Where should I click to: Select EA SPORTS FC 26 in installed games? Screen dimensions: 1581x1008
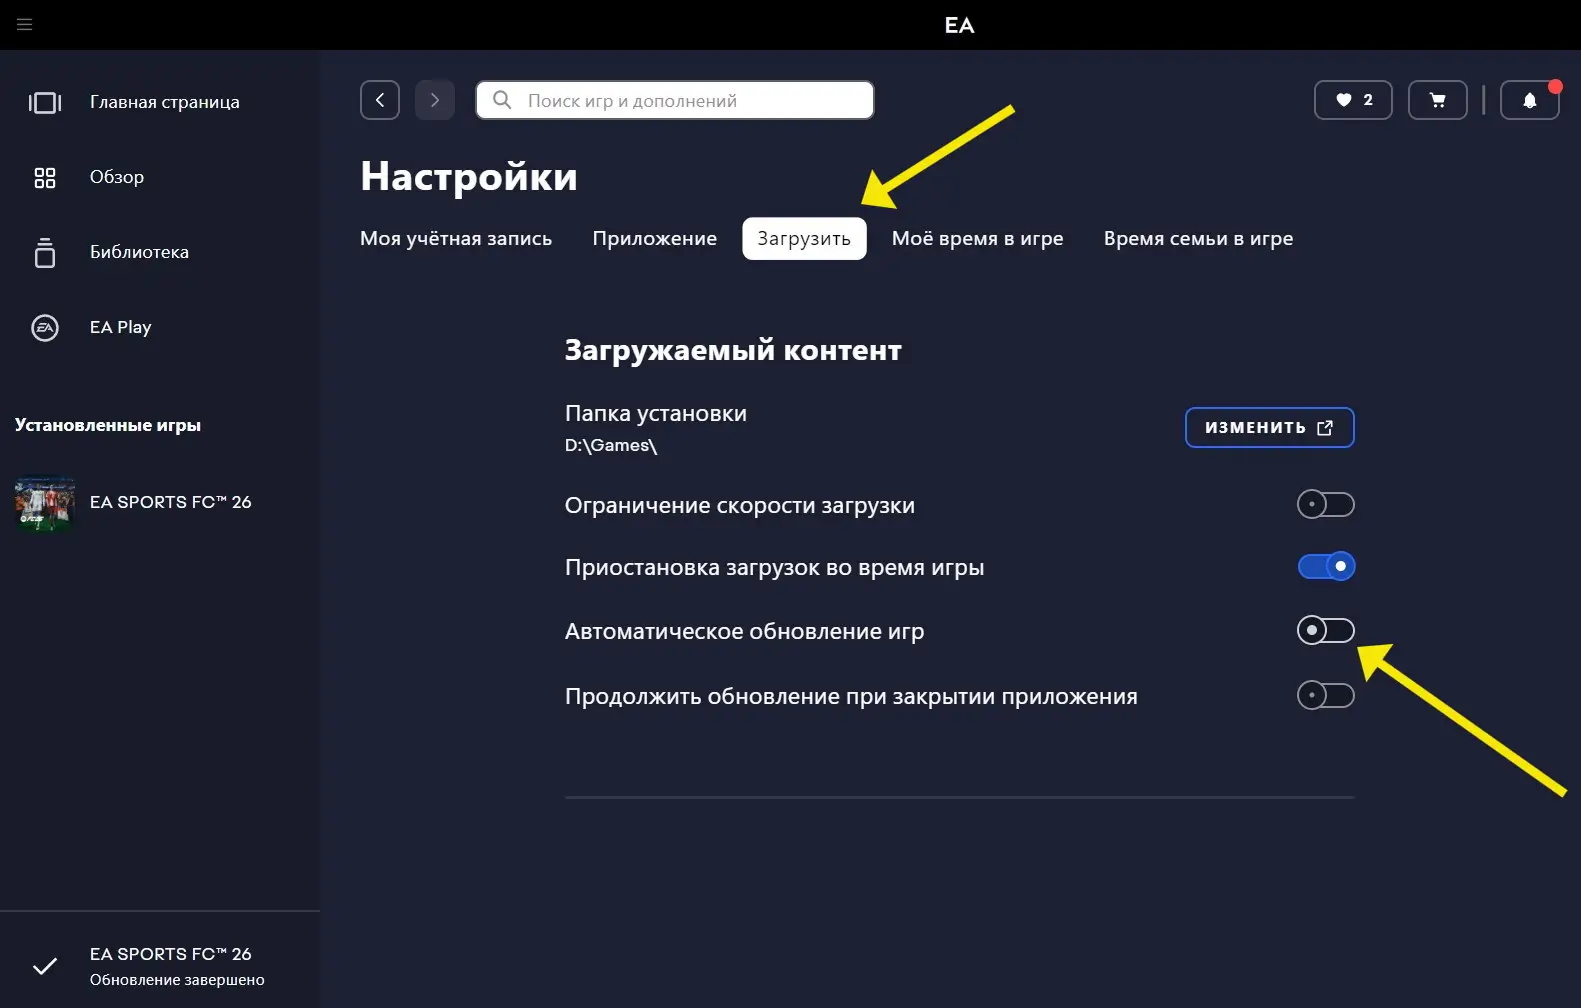coord(170,502)
